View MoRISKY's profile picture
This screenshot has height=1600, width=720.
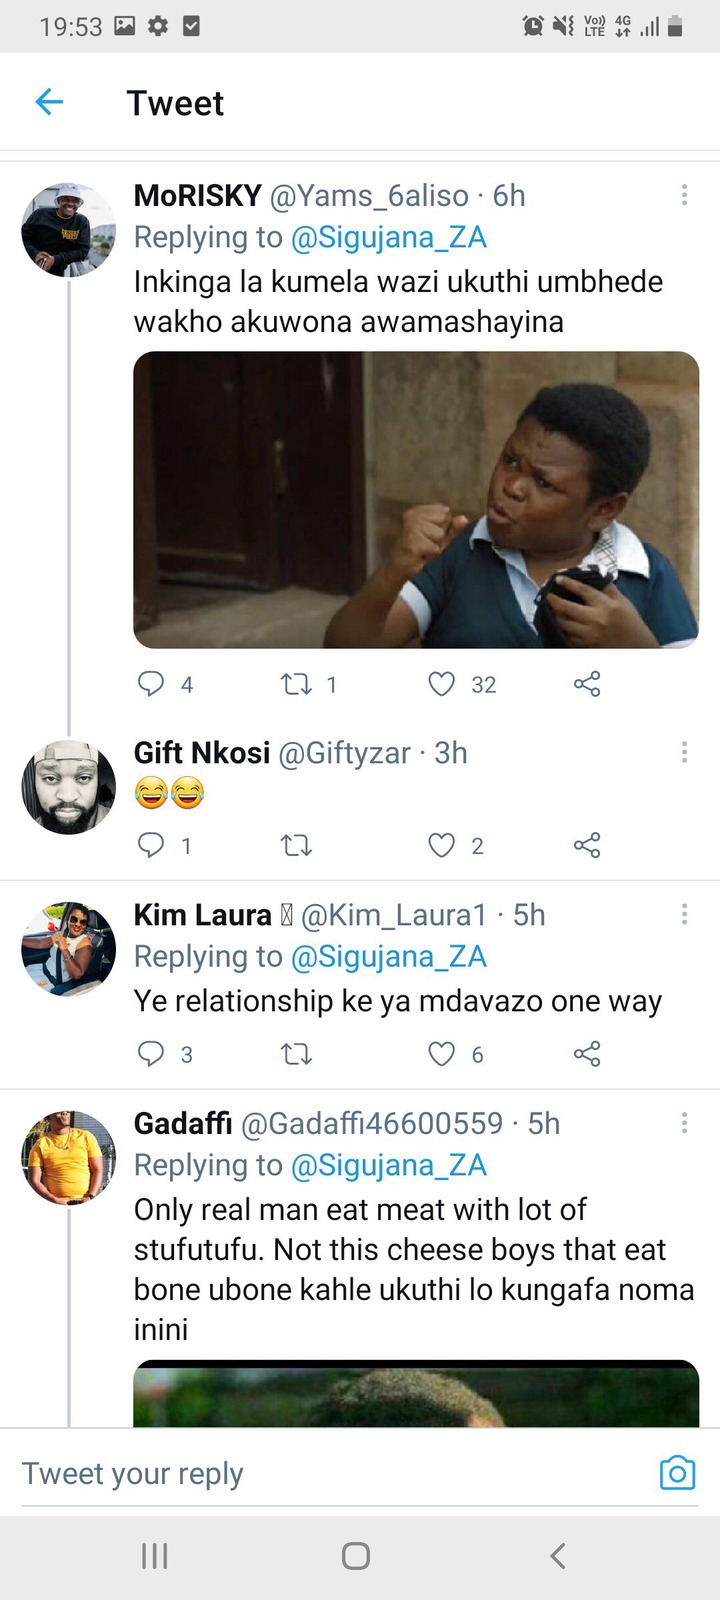point(69,229)
